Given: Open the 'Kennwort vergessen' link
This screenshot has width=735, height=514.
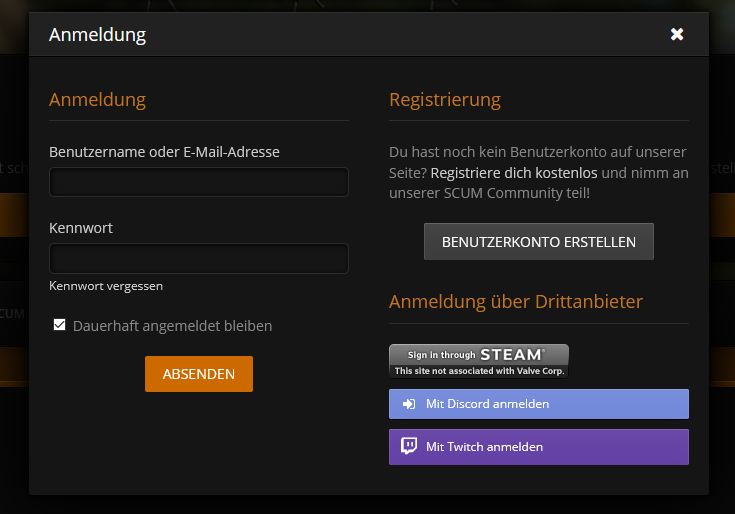Looking at the screenshot, I should 106,286.
